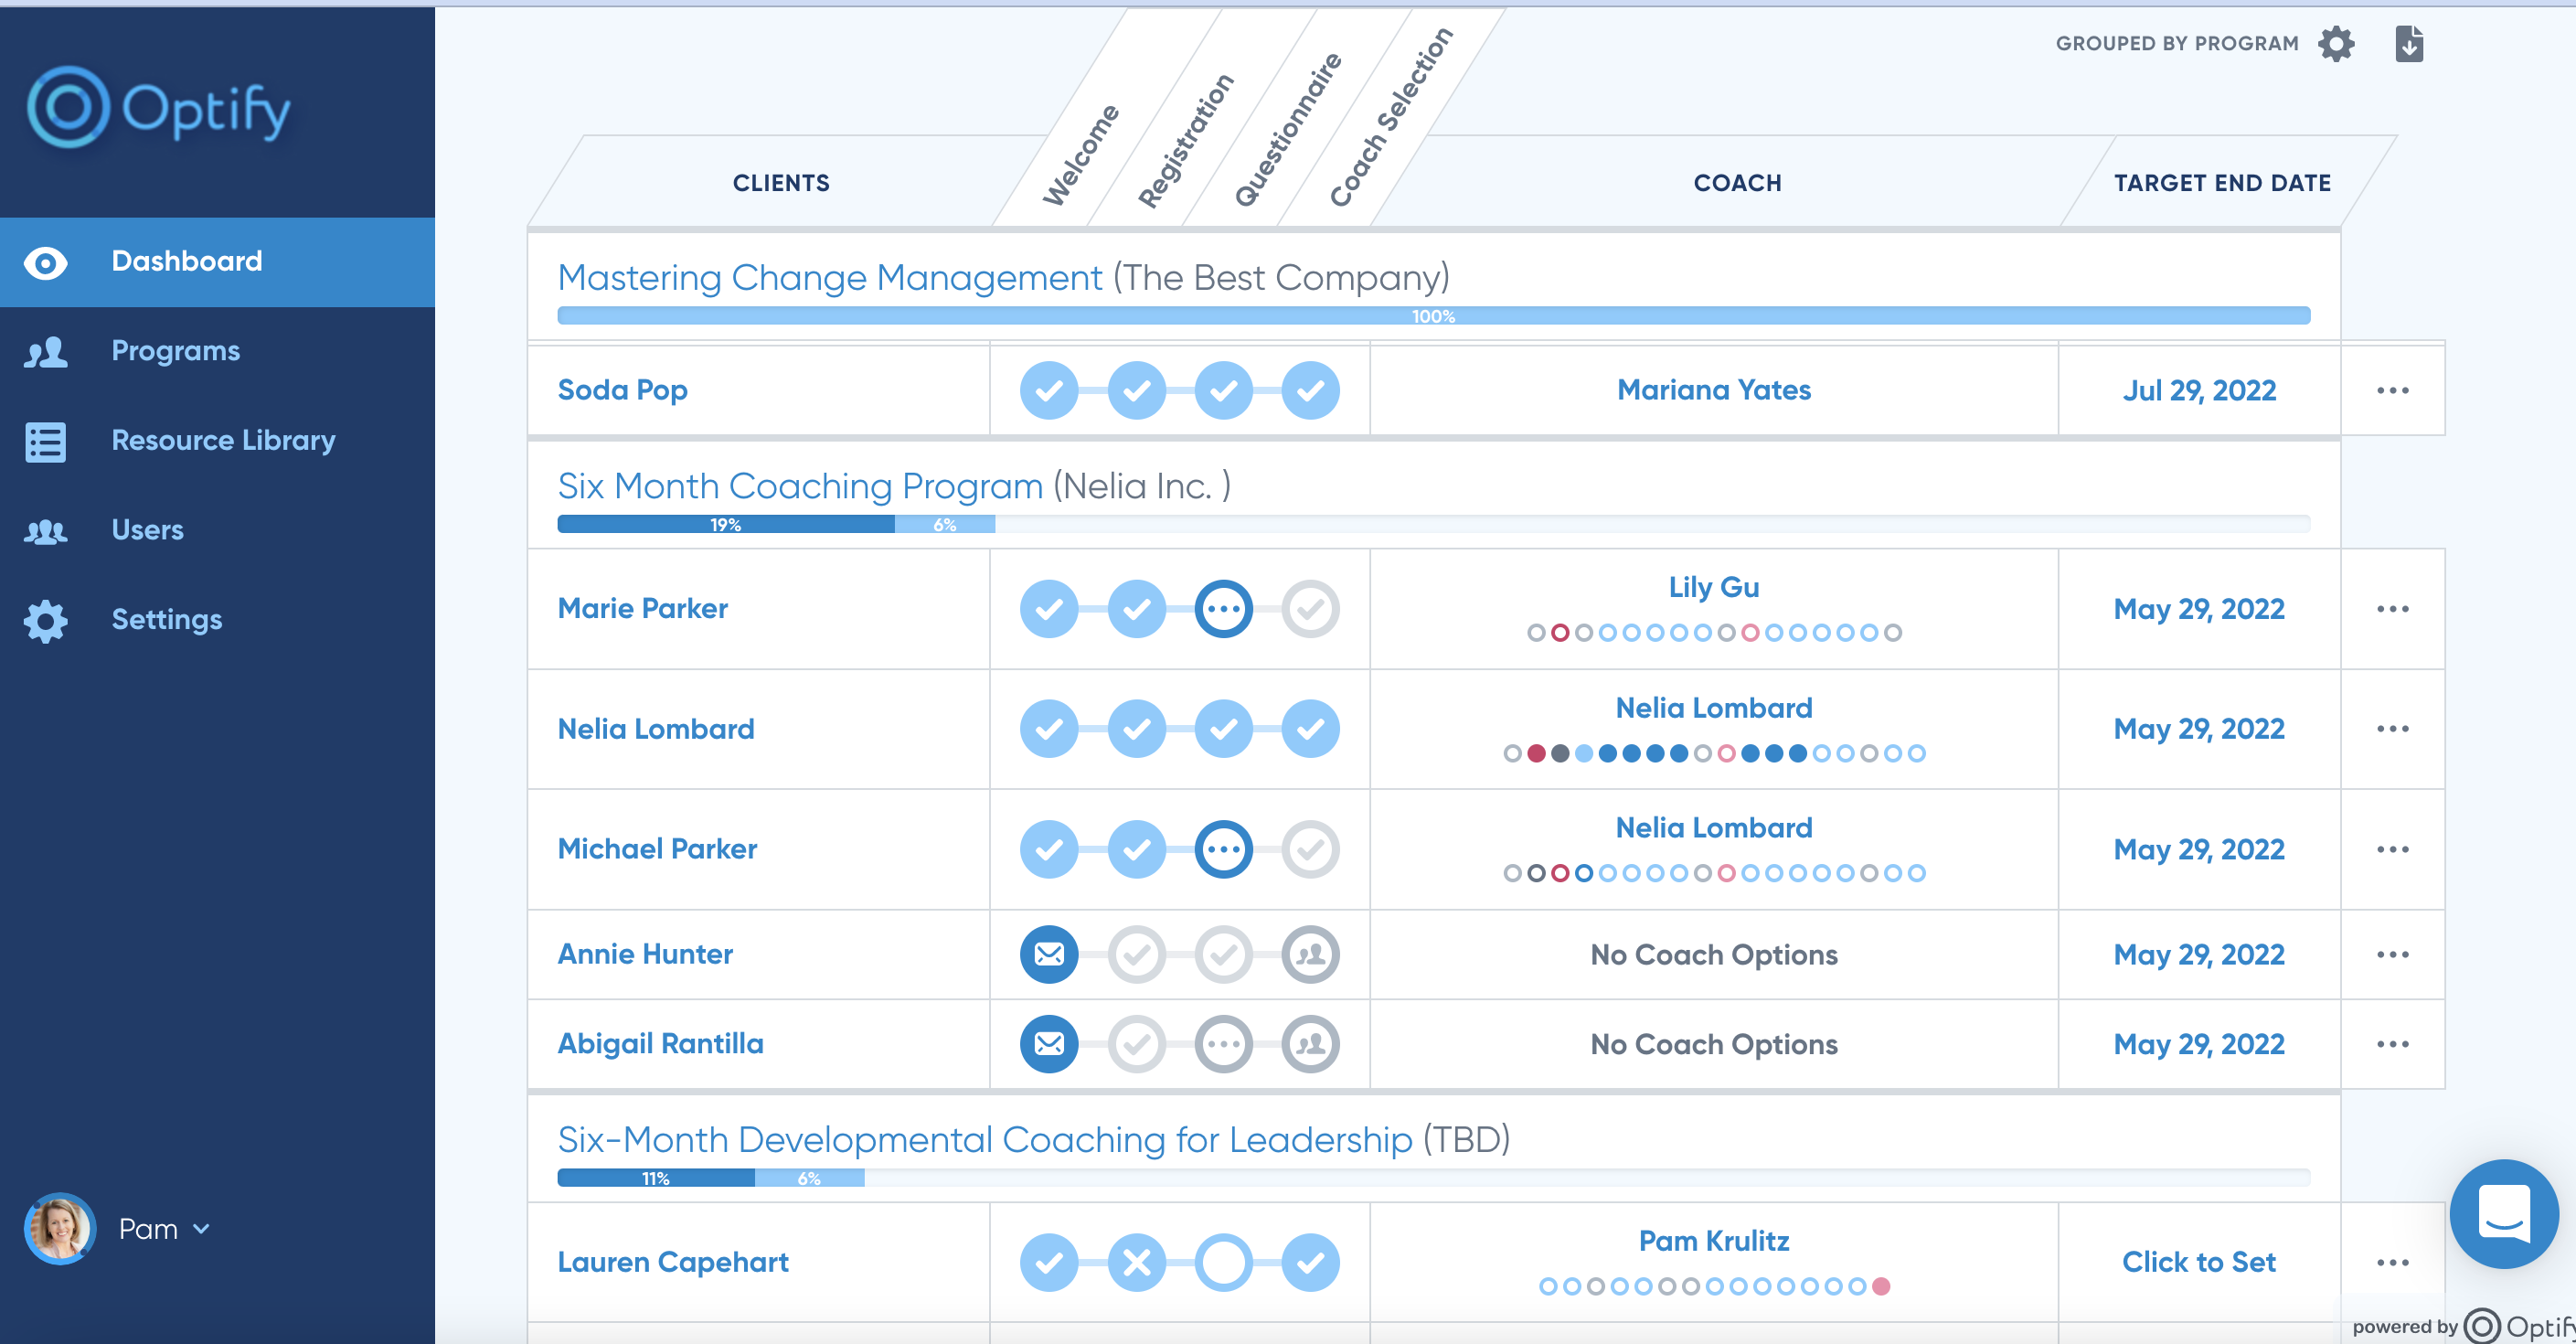Select the Programs sidebar icon
The height and width of the screenshot is (1344, 2576).
point(45,352)
